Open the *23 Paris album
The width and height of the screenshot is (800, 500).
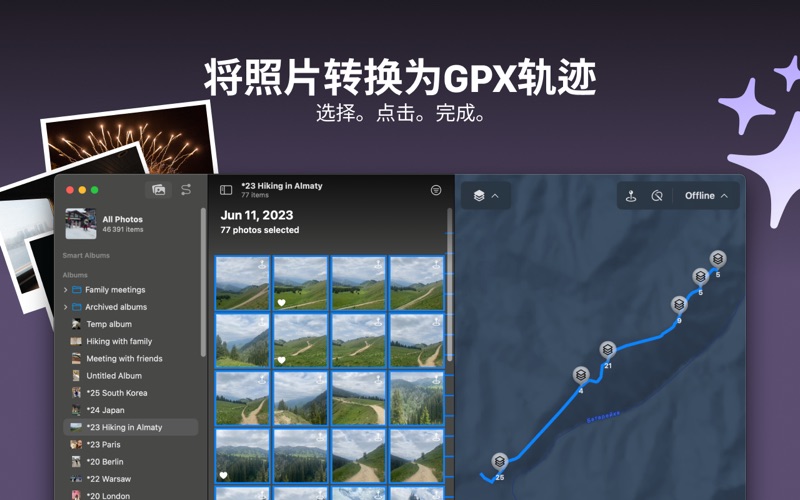click(130, 444)
